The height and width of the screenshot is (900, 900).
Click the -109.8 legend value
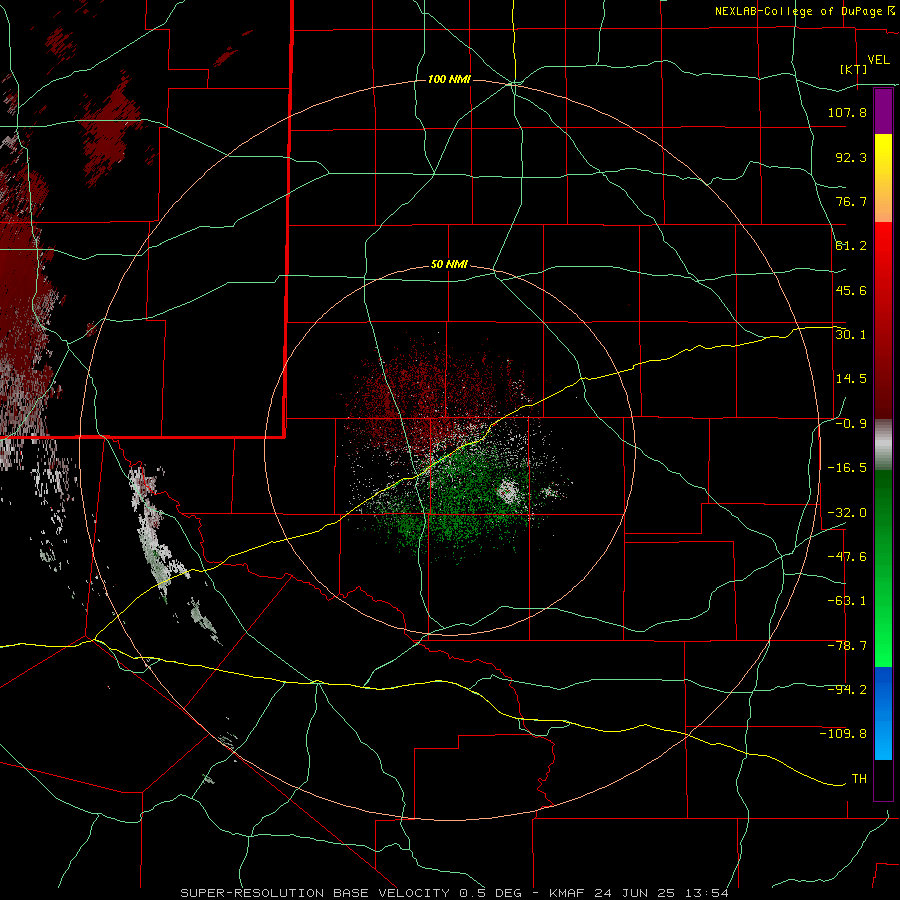click(x=843, y=734)
